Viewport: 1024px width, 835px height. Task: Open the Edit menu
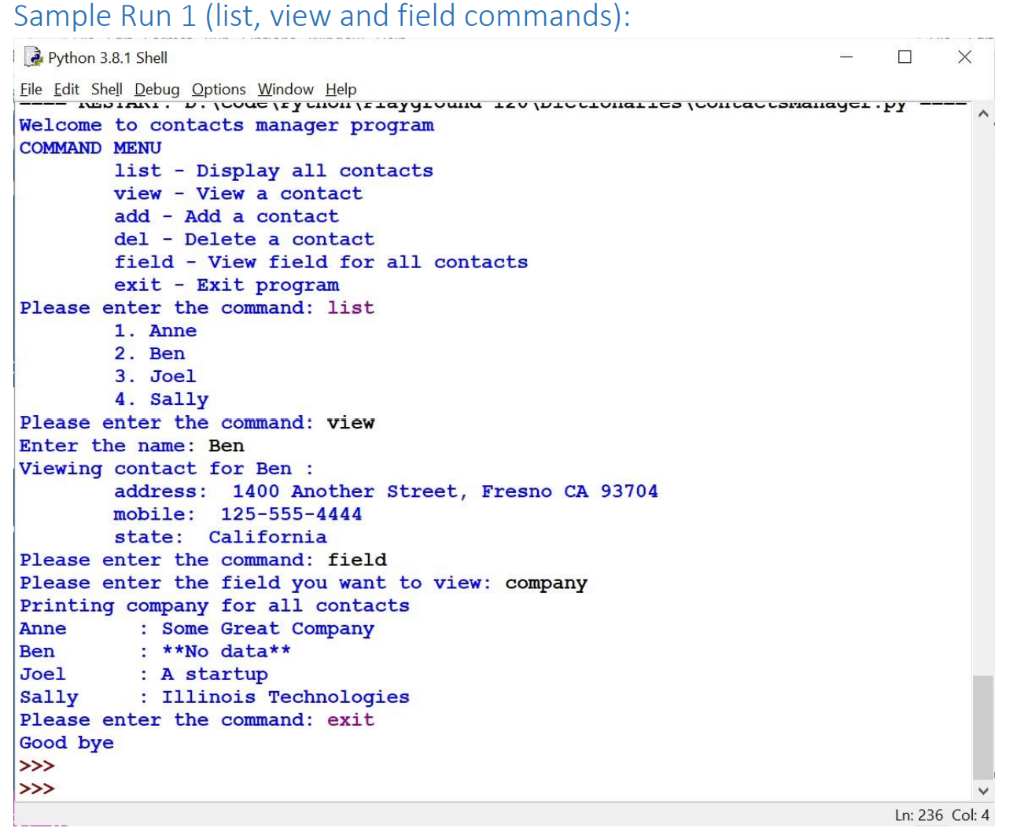(x=66, y=89)
